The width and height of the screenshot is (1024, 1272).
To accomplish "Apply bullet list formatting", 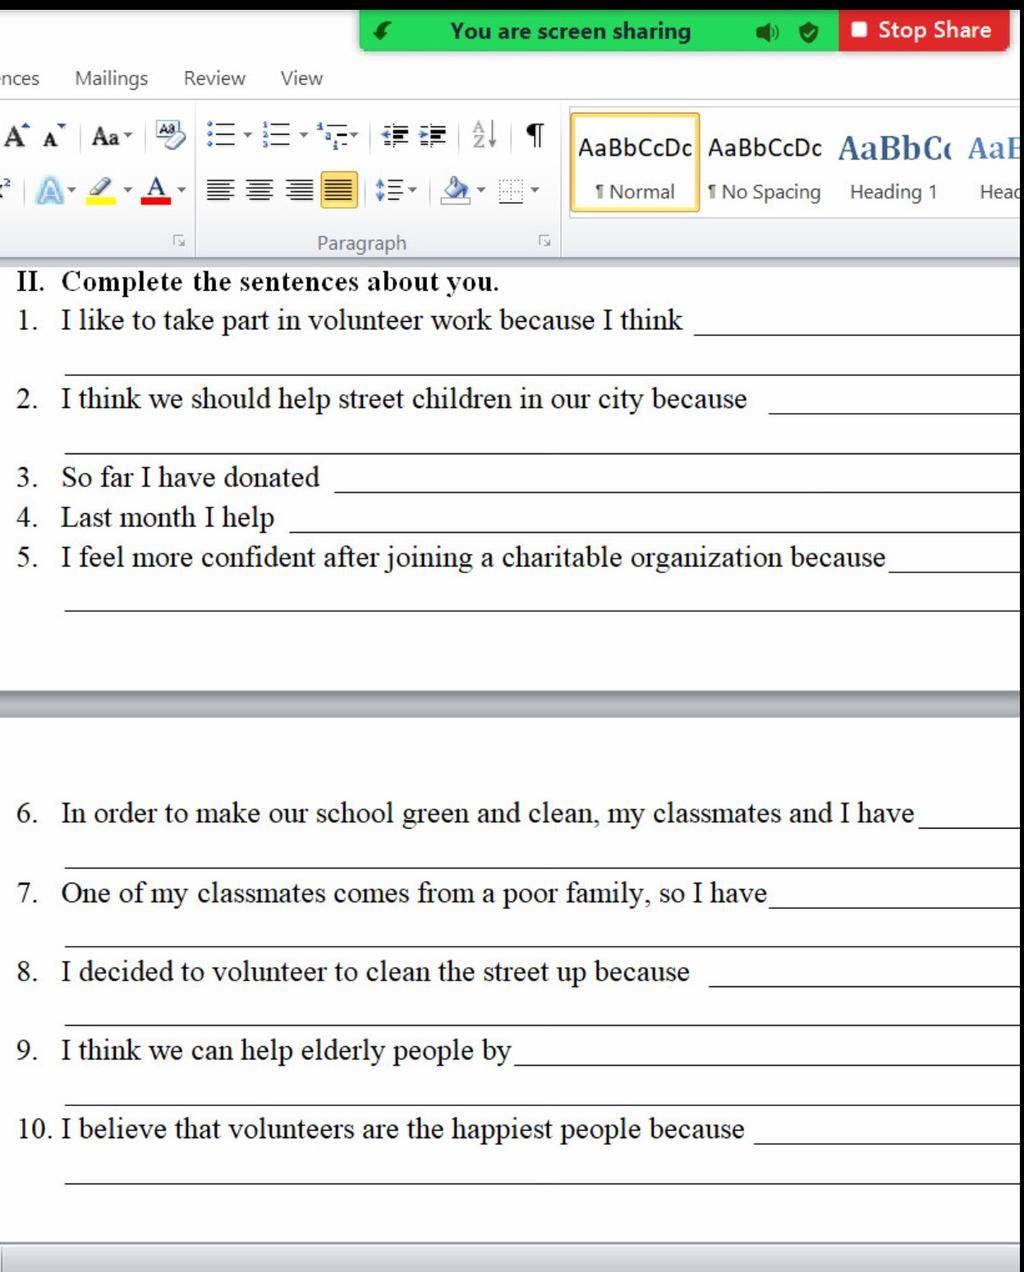I will [220, 134].
